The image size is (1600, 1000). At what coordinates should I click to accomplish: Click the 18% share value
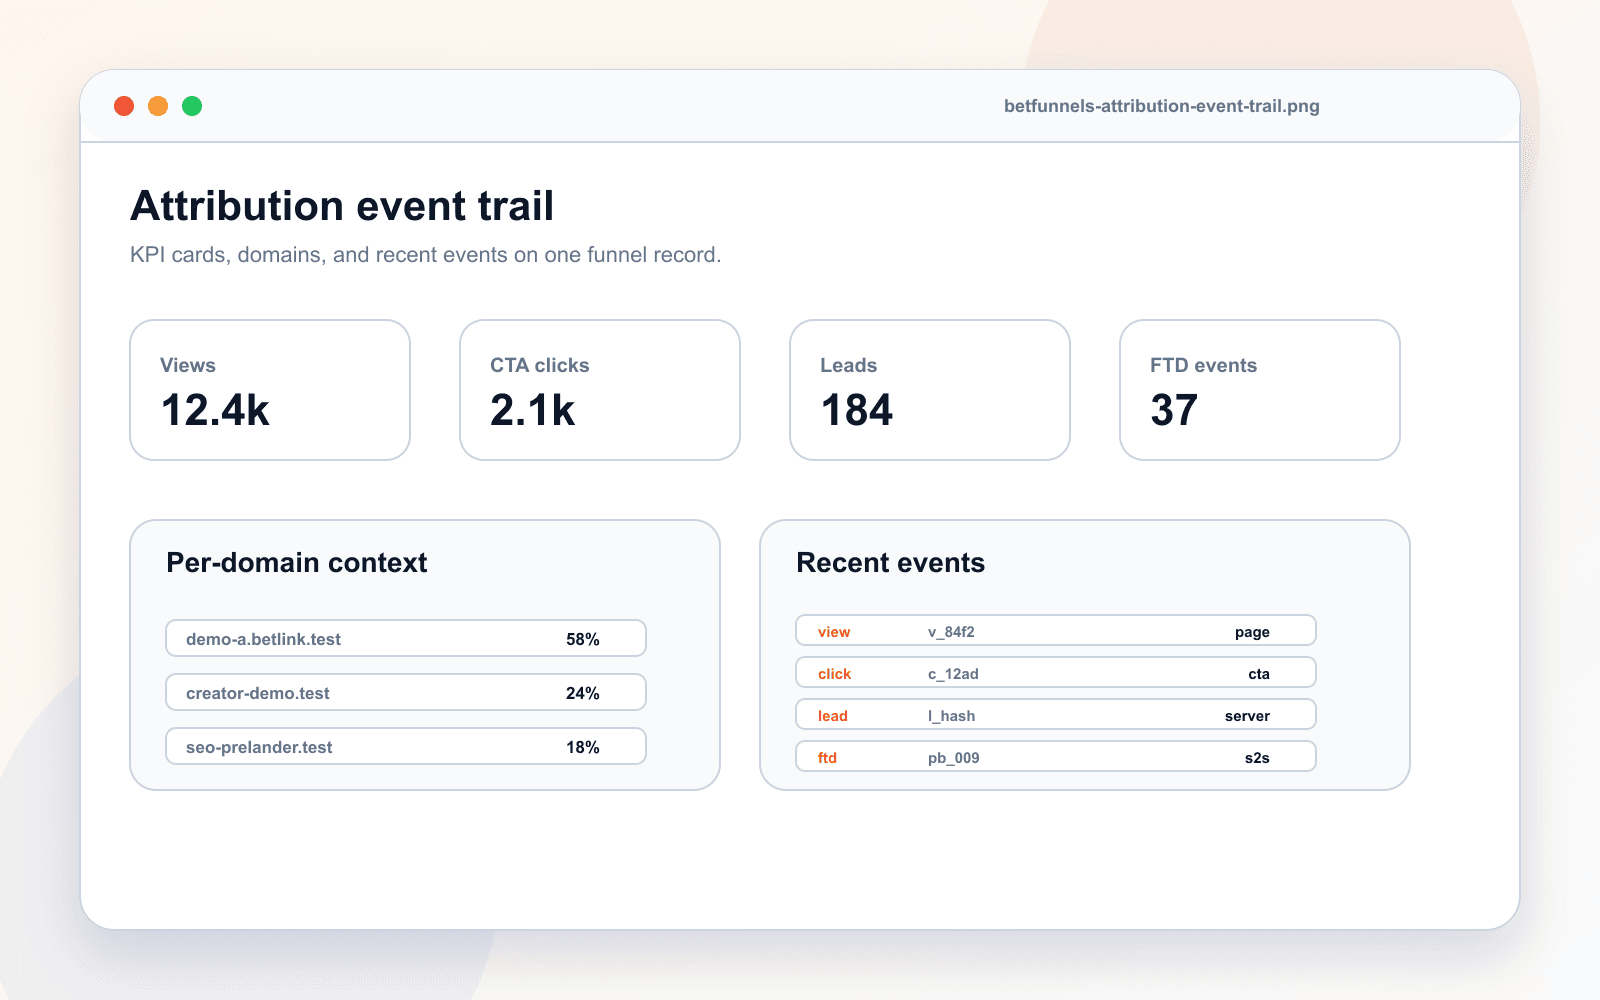tap(583, 747)
